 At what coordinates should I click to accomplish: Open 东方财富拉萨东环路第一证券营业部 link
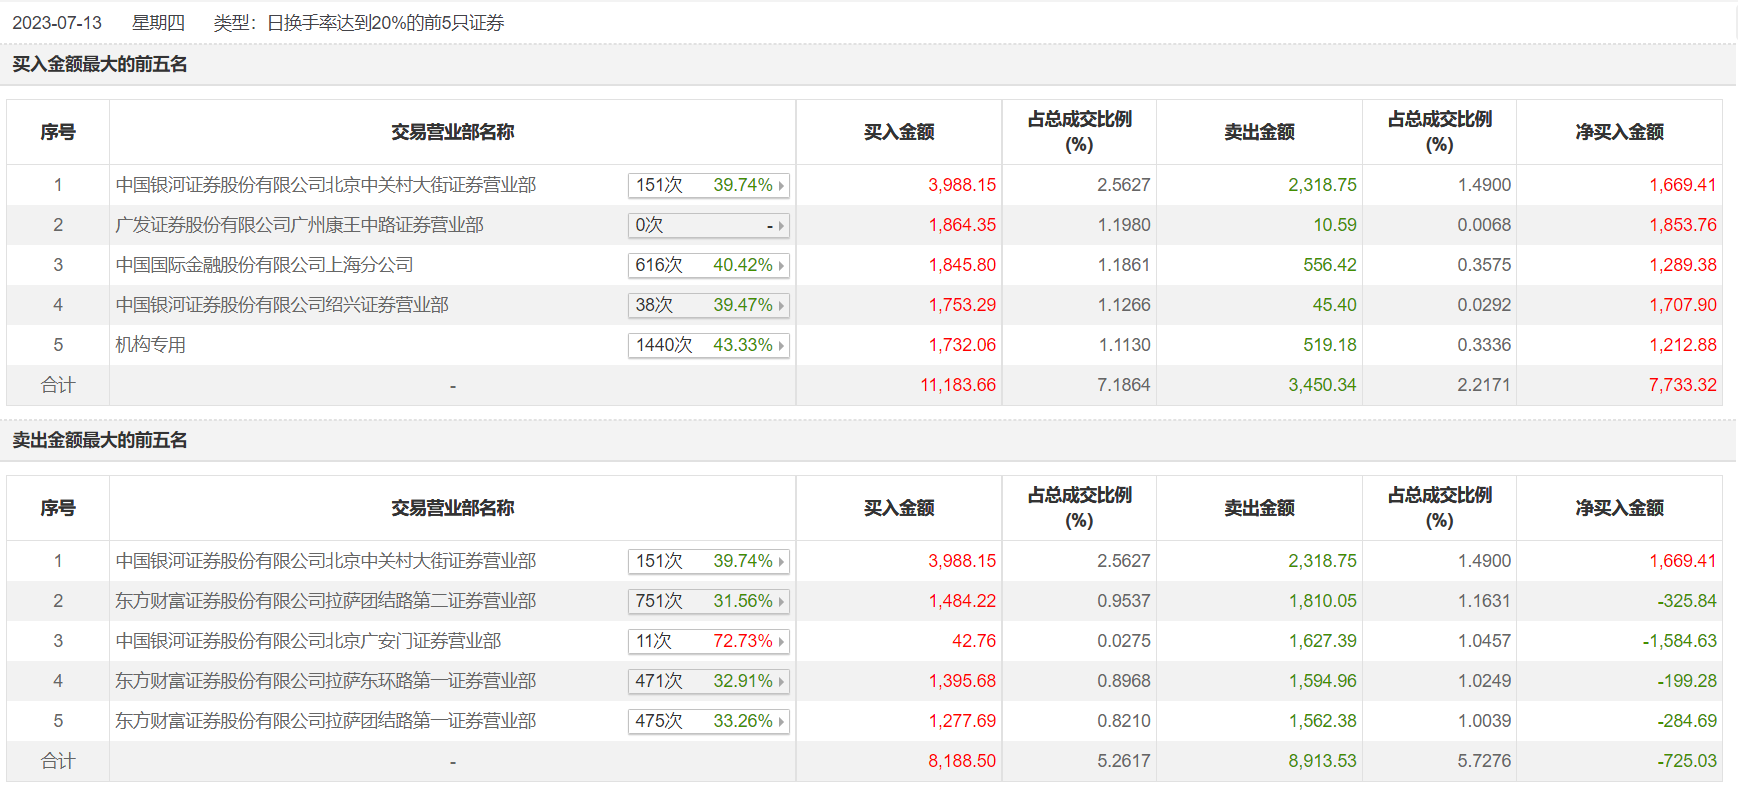325,681
